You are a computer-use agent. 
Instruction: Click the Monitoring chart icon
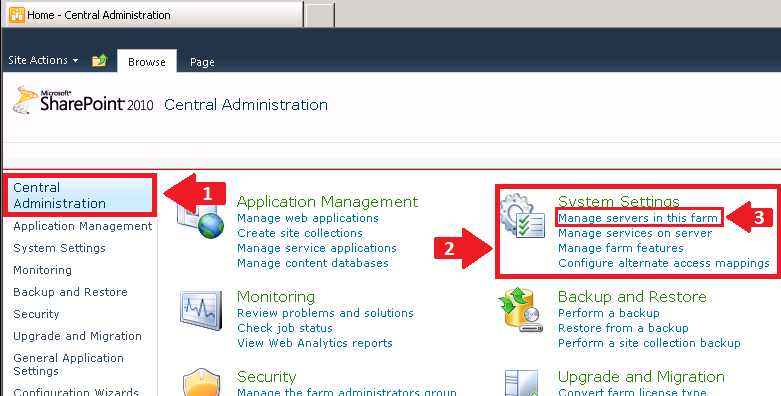tap(201, 310)
